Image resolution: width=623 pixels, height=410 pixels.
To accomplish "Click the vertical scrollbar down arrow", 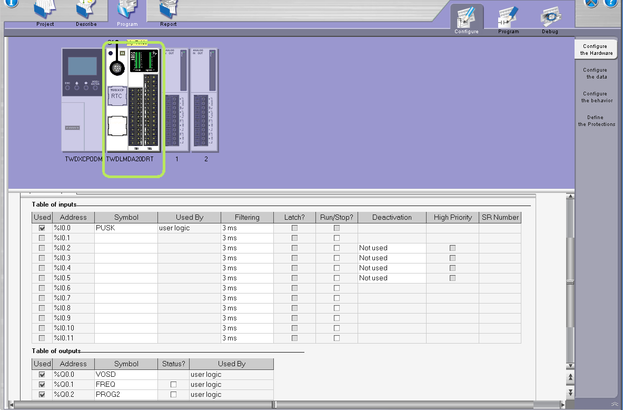I will [x=570, y=365].
